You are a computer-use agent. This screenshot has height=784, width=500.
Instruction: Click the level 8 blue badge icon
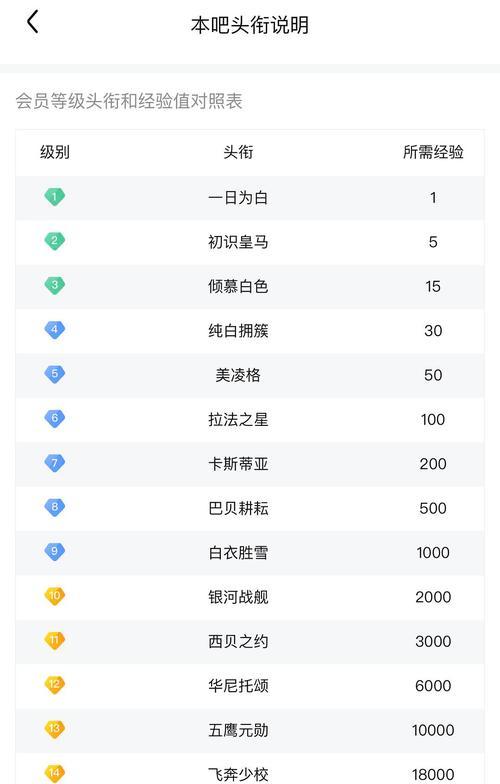(x=54, y=508)
